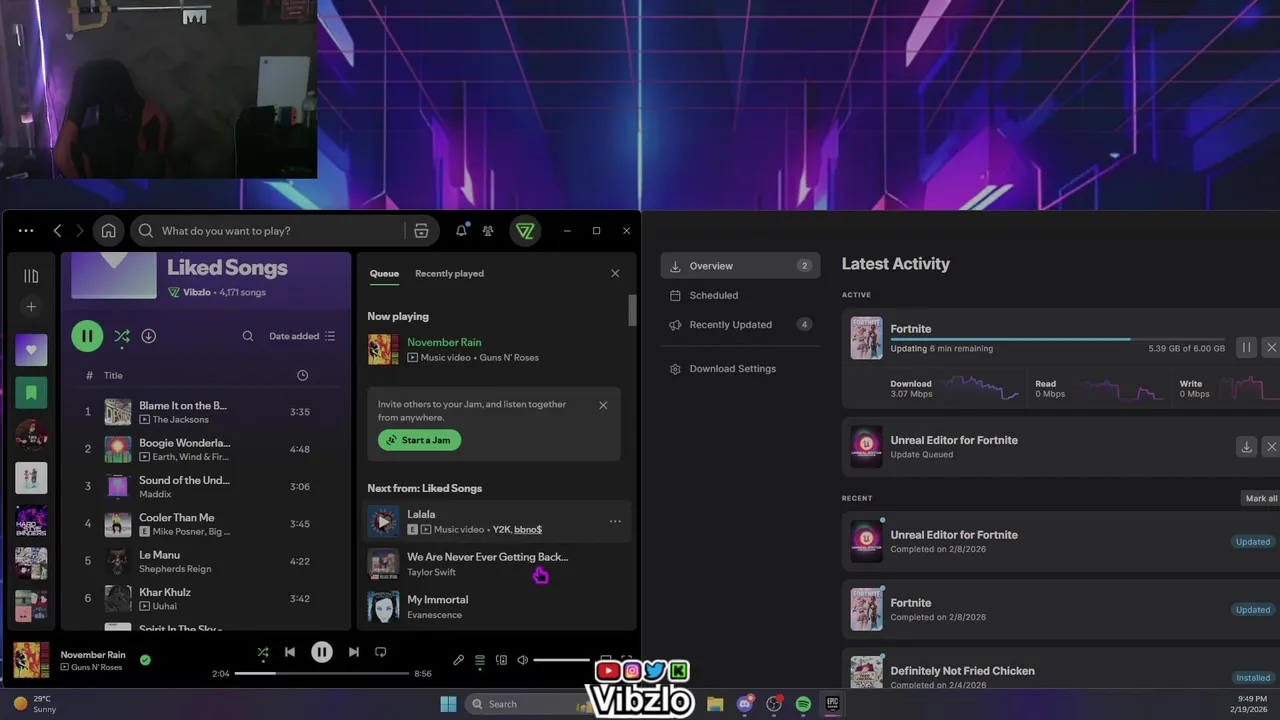Pause playback with the green Liked Songs button
This screenshot has width=1280, height=720.
point(87,337)
